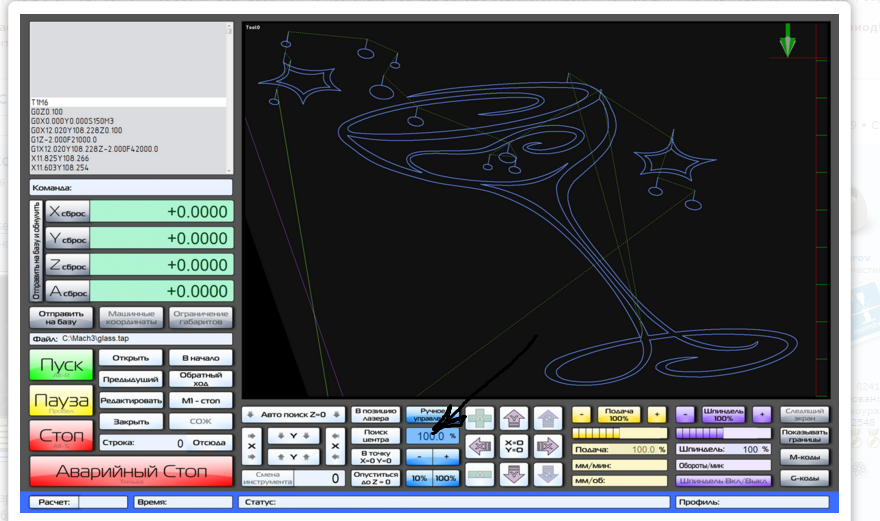This screenshot has width=880, height=521.
Task: Toggle Показывать границы
Action: point(804,436)
